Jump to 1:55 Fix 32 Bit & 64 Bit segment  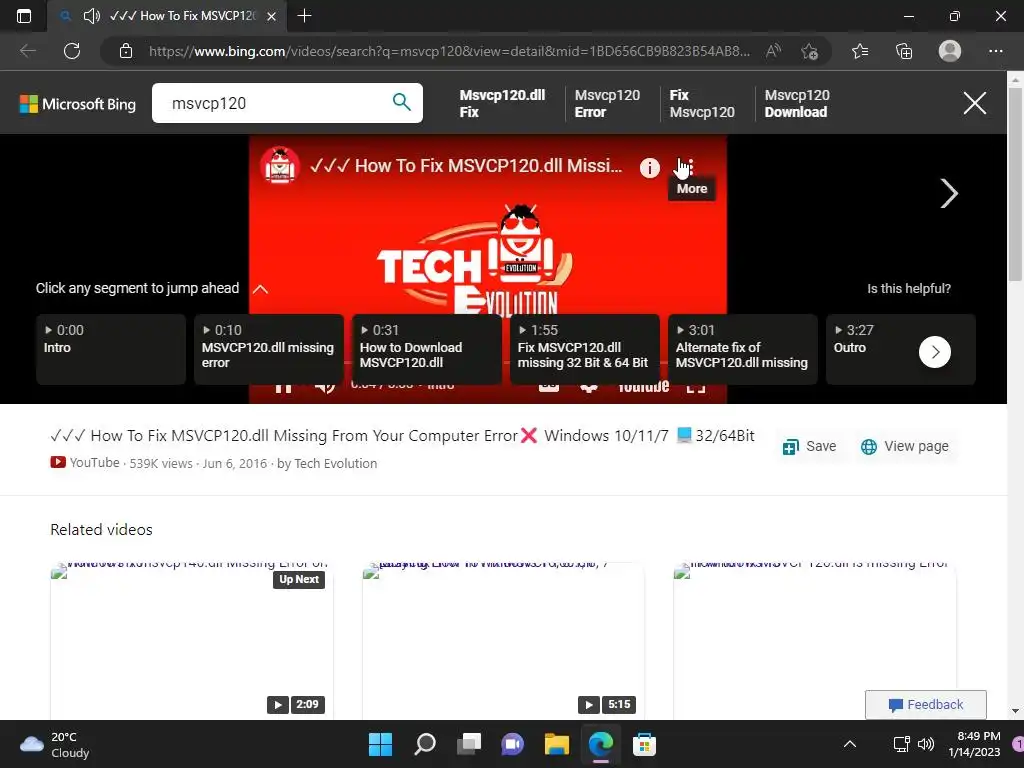tap(584, 349)
